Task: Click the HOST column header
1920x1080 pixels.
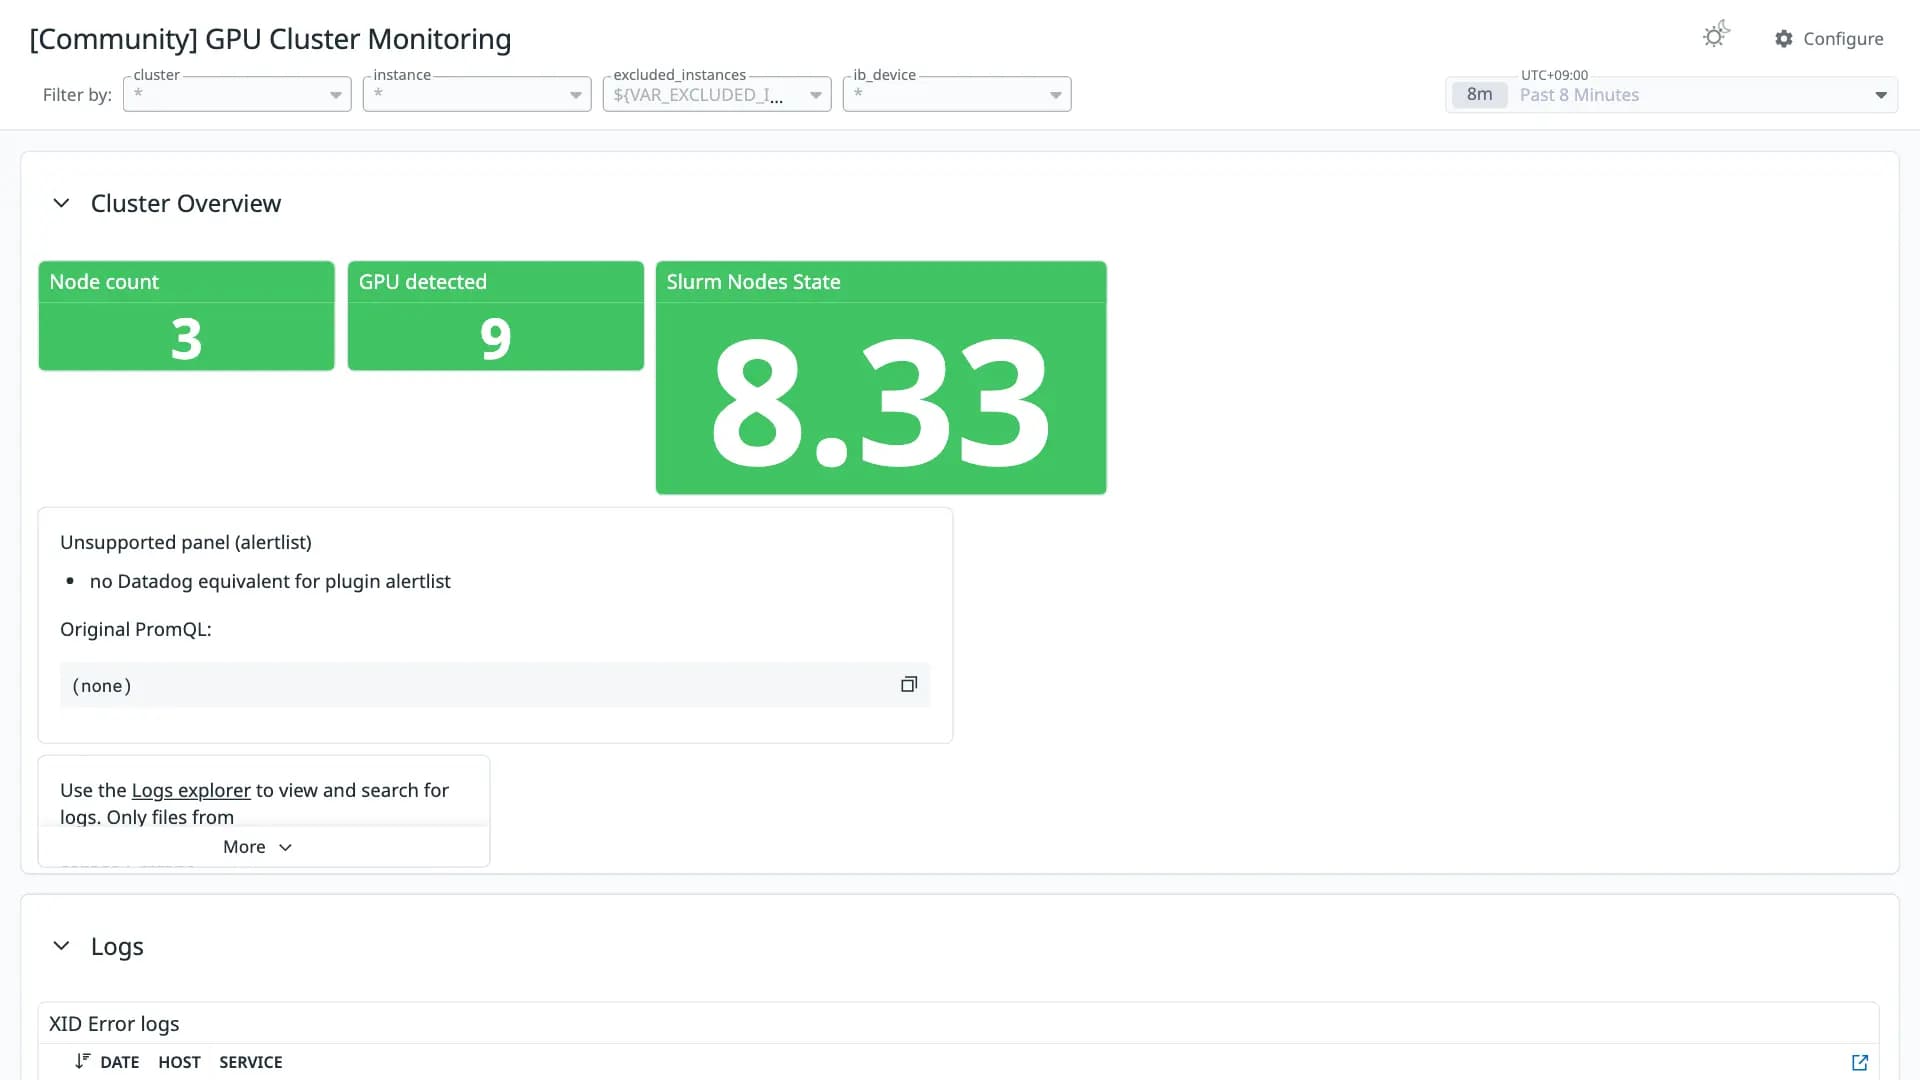Action: point(179,1062)
